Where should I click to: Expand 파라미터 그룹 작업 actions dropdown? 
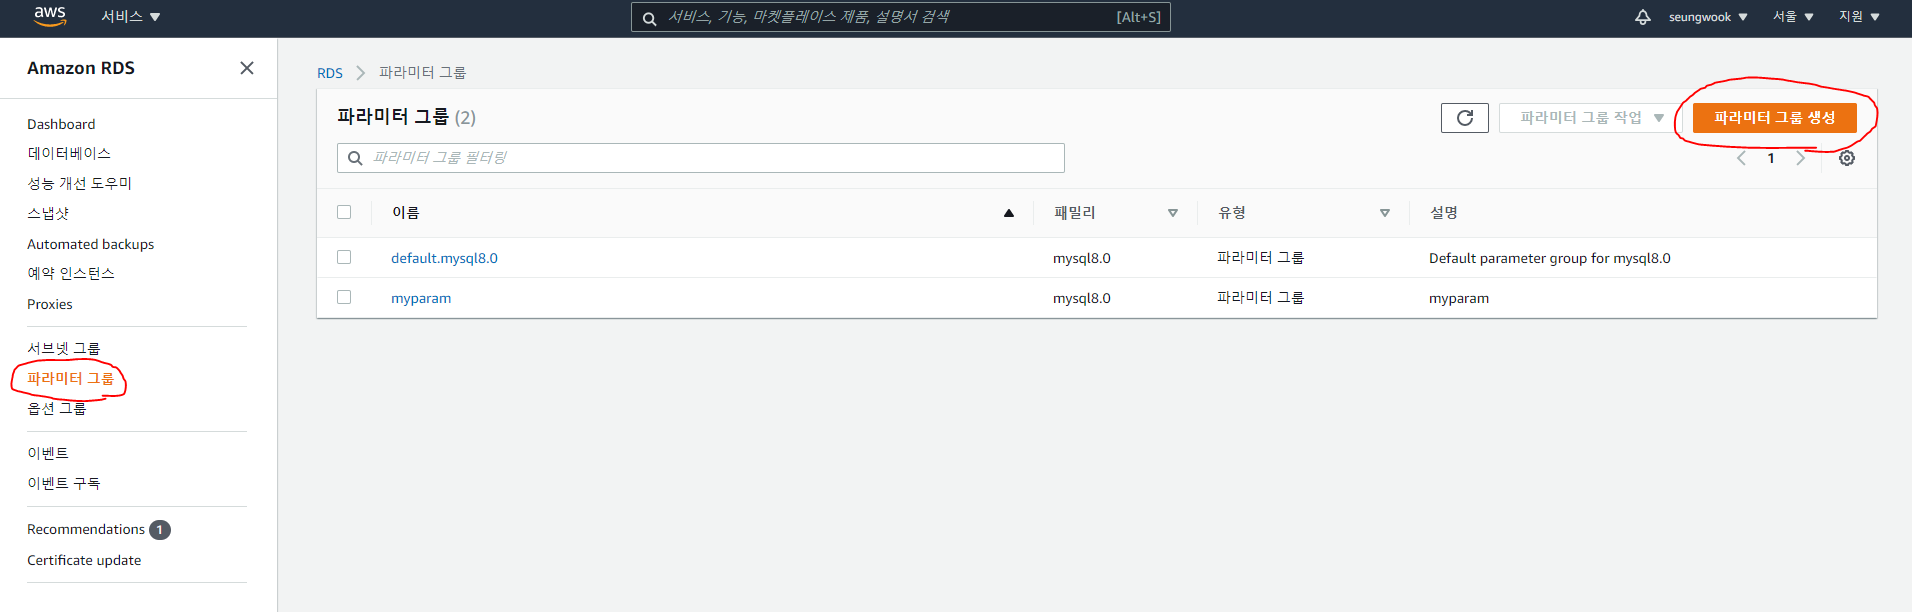(1591, 118)
